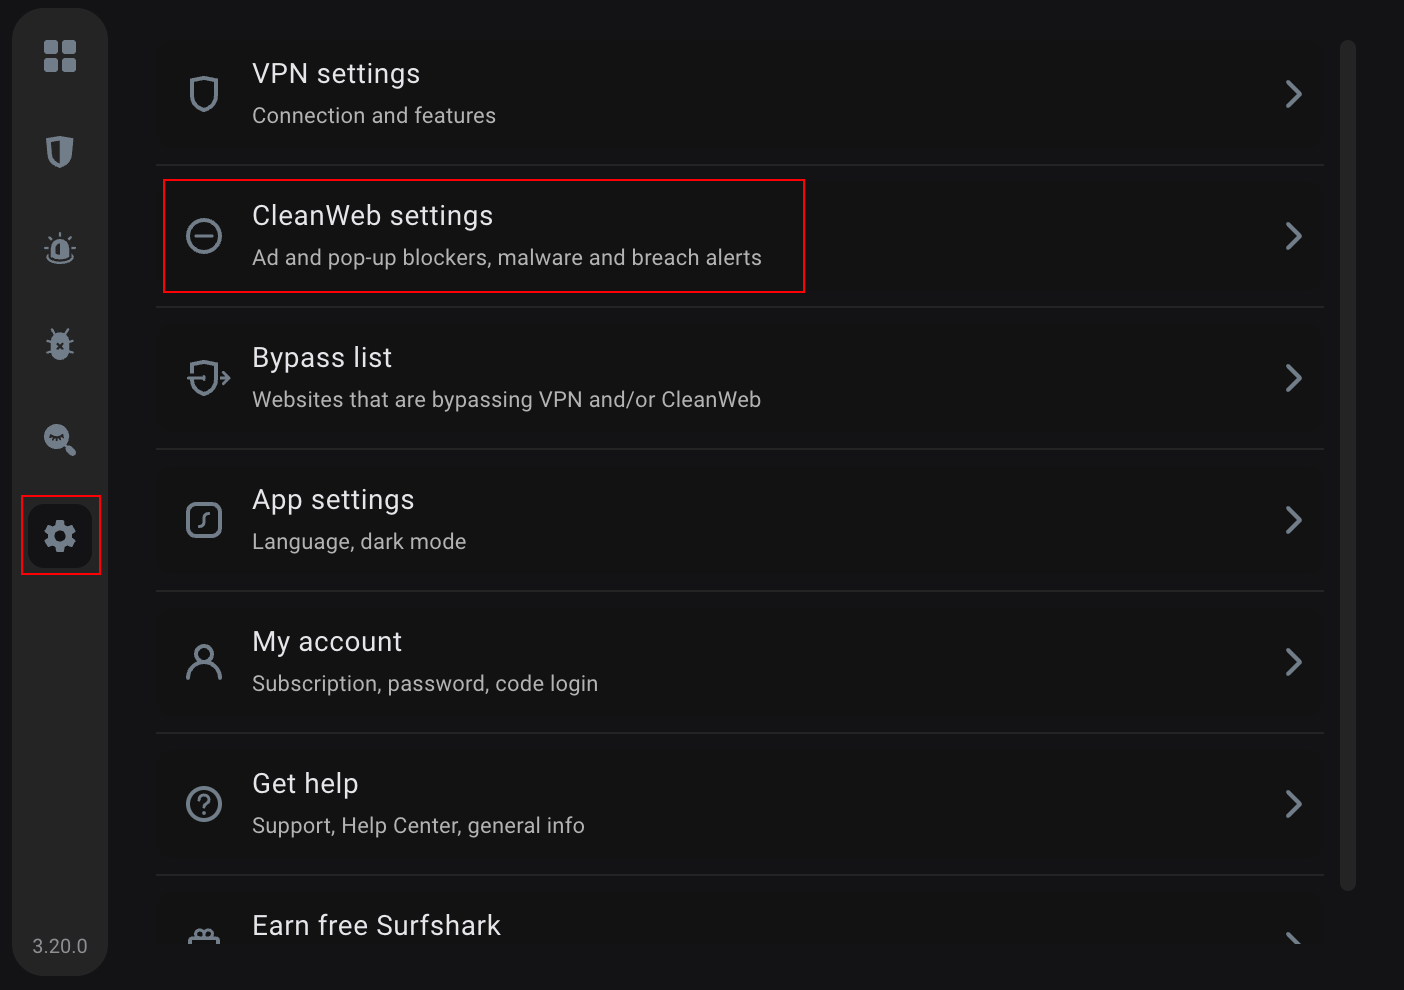
Task: Expand Bypass list via its chevron
Action: [1293, 378]
